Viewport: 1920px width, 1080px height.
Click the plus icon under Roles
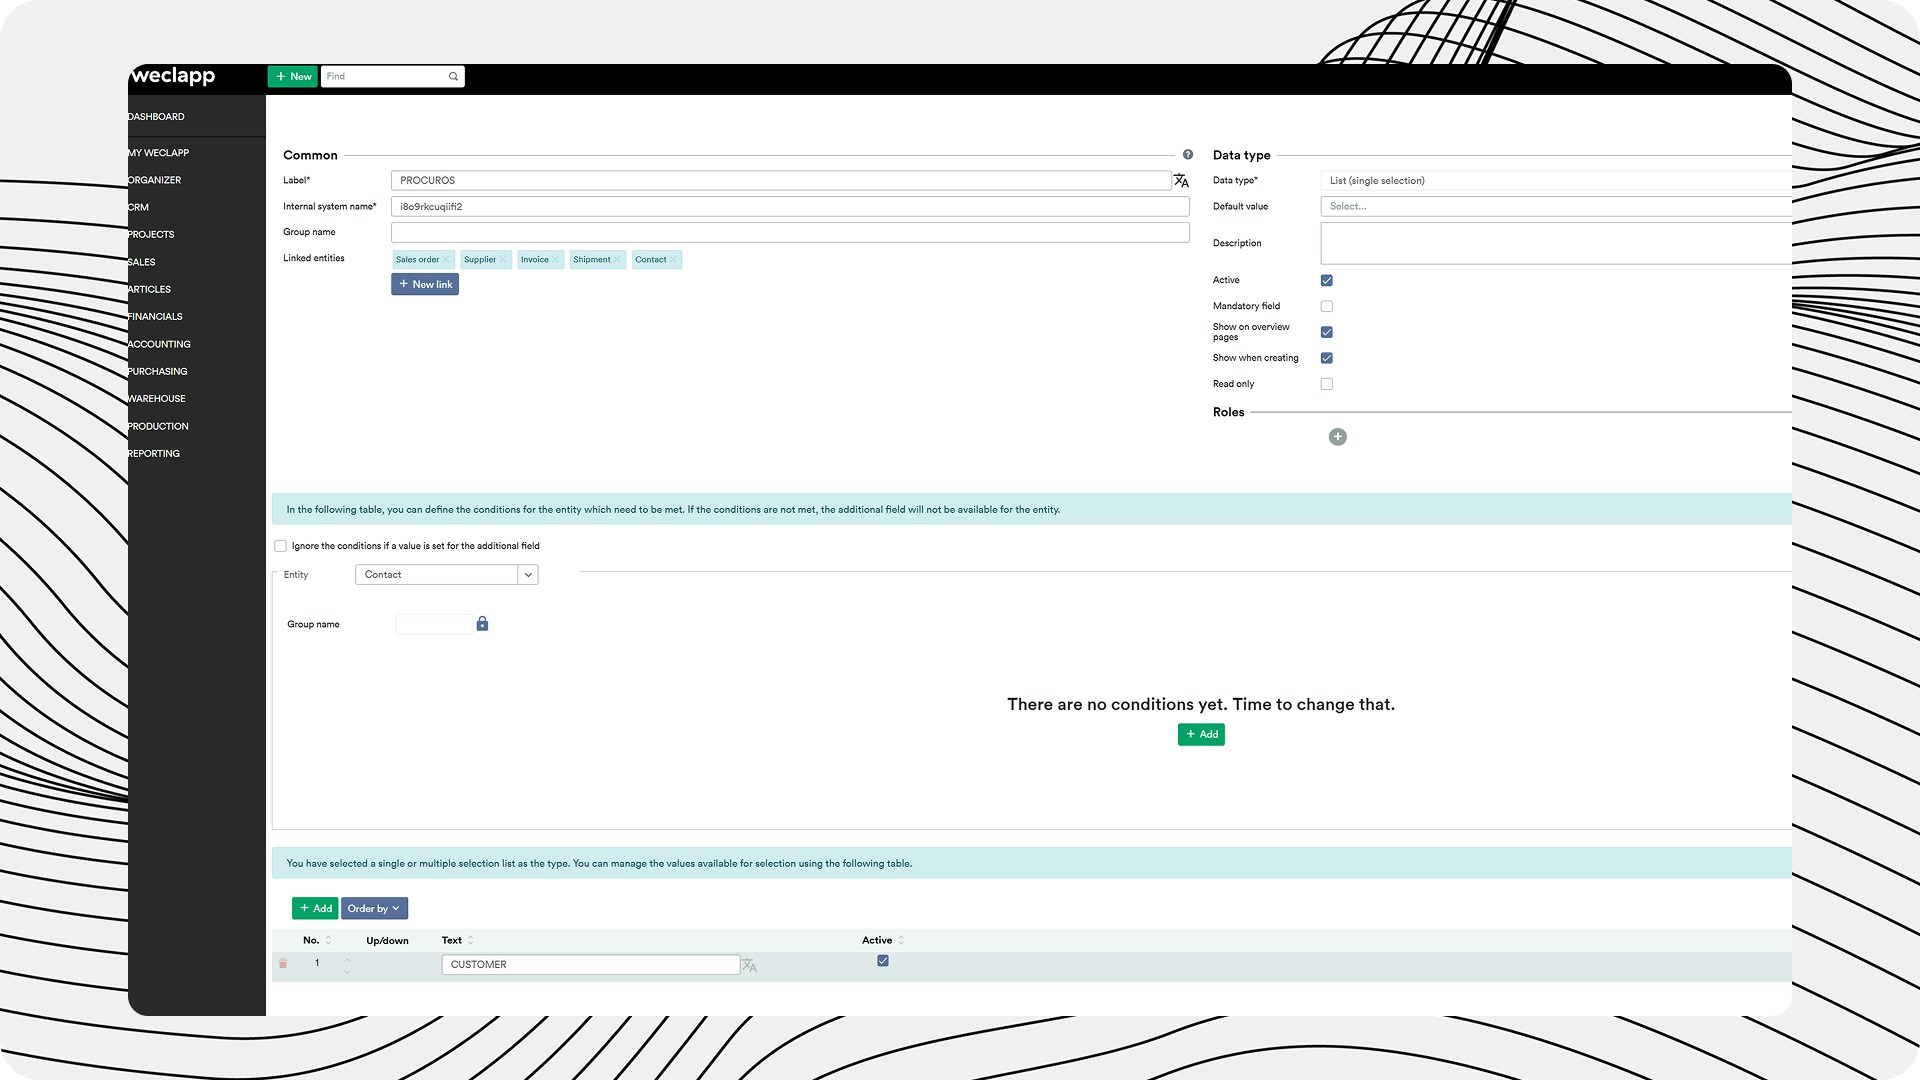coord(1337,437)
